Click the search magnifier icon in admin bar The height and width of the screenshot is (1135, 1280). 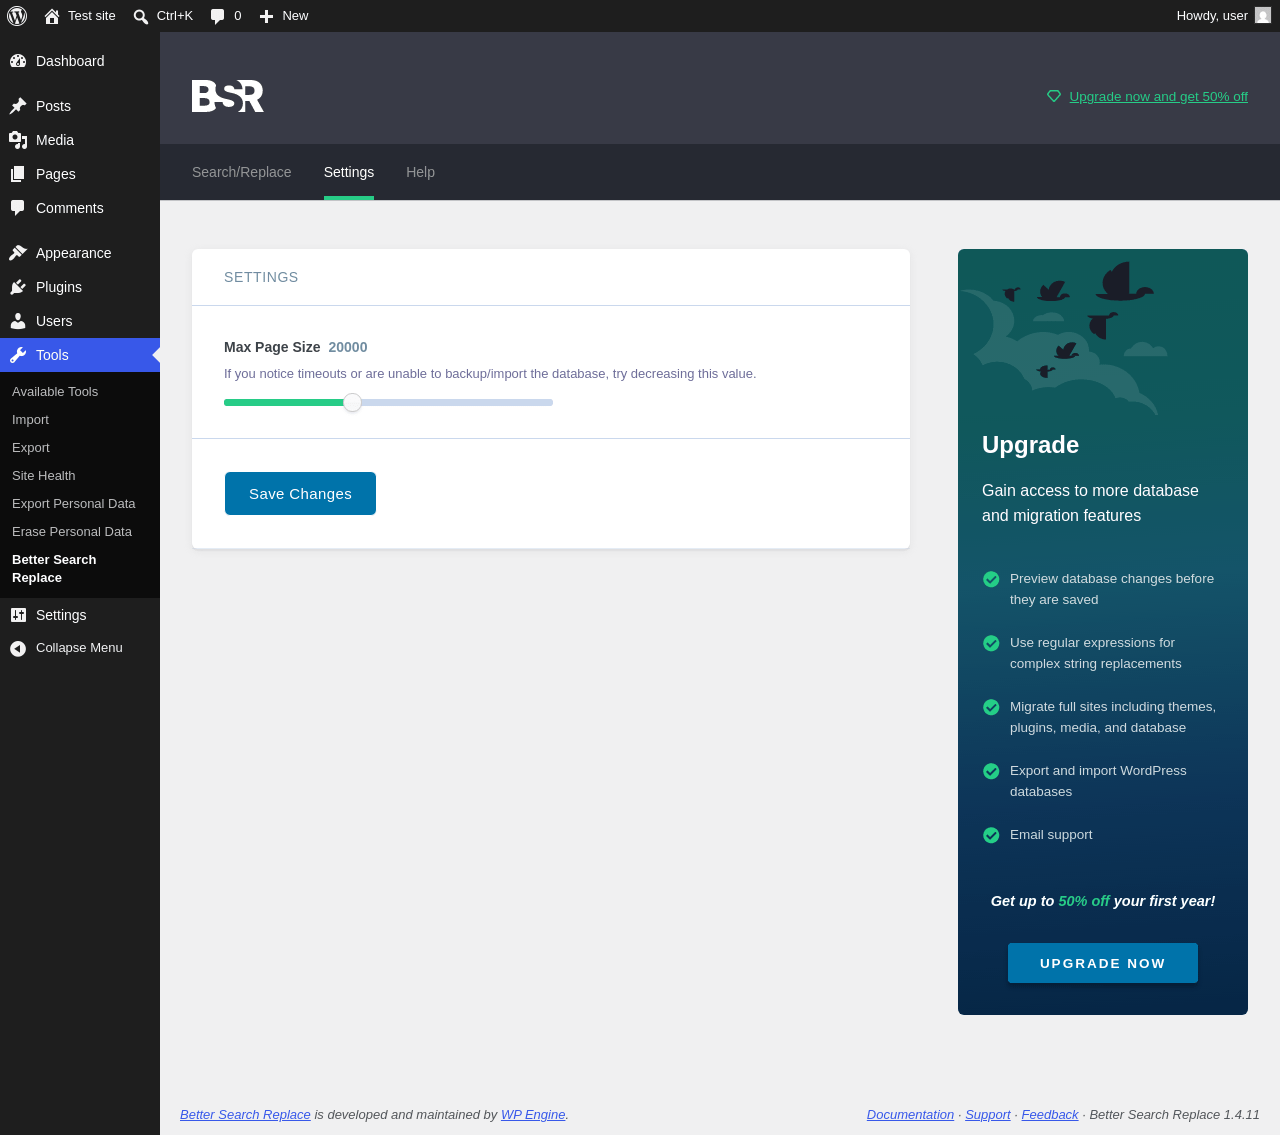coord(141,16)
